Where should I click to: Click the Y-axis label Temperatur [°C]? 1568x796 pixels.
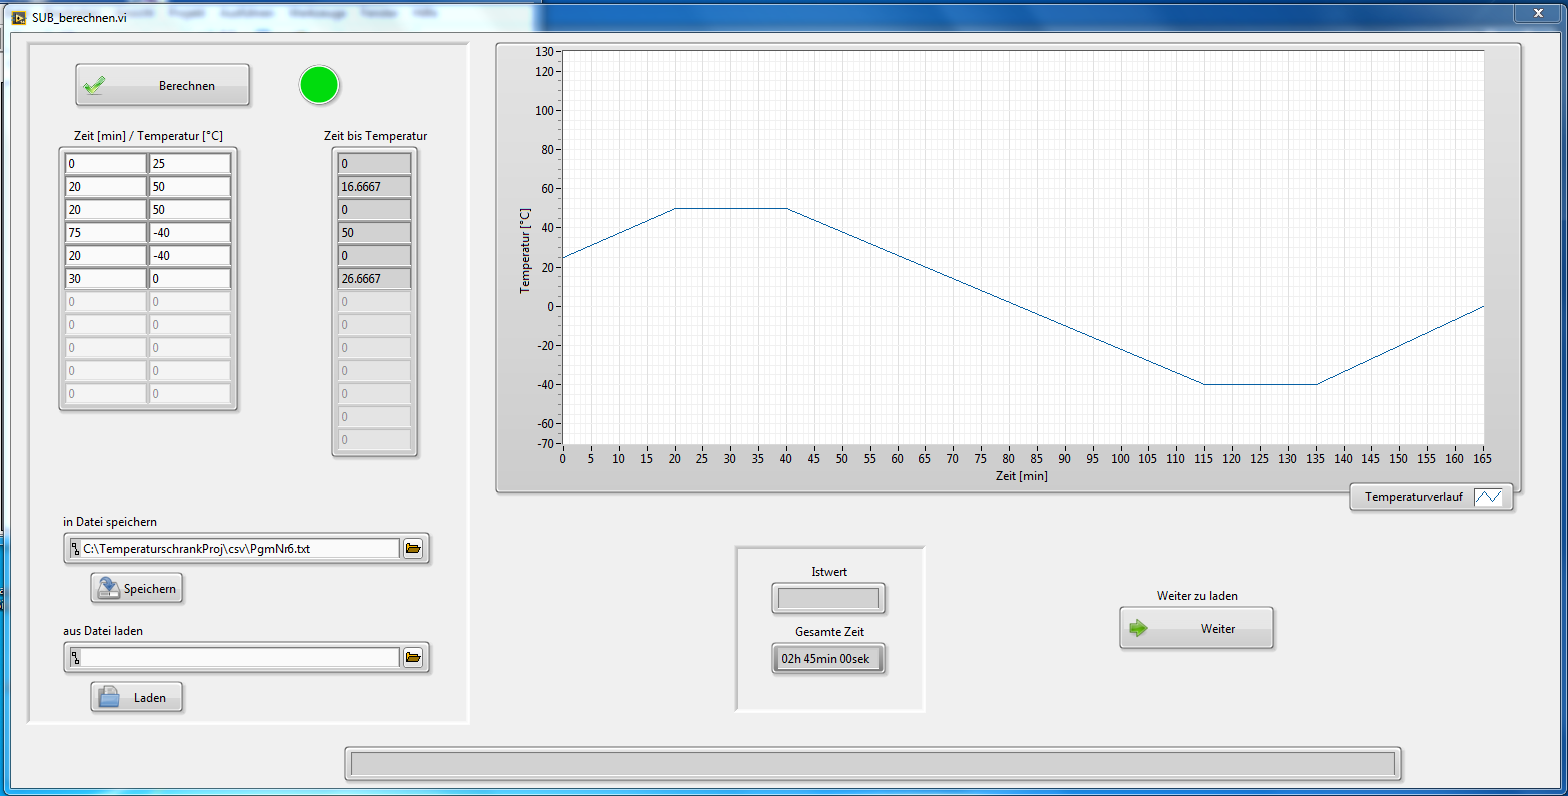coord(525,250)
